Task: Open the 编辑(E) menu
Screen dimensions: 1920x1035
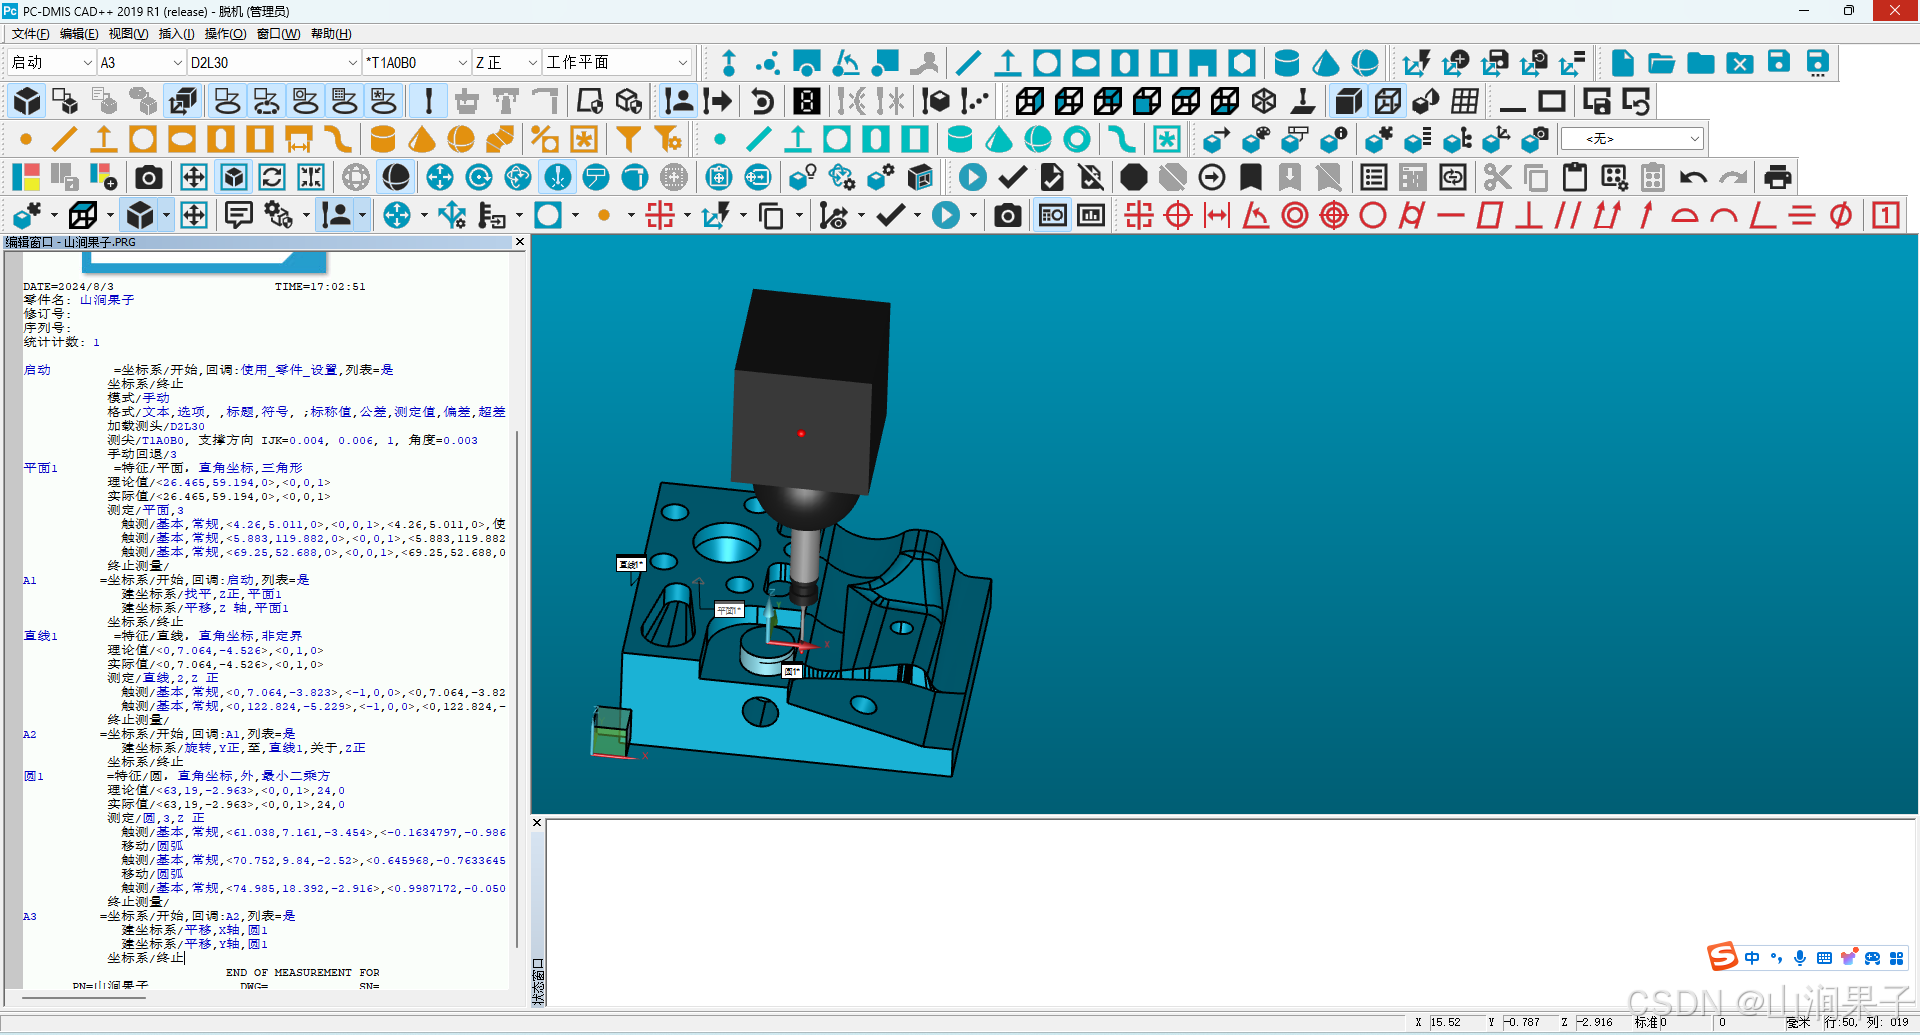Action: point(79,34)
